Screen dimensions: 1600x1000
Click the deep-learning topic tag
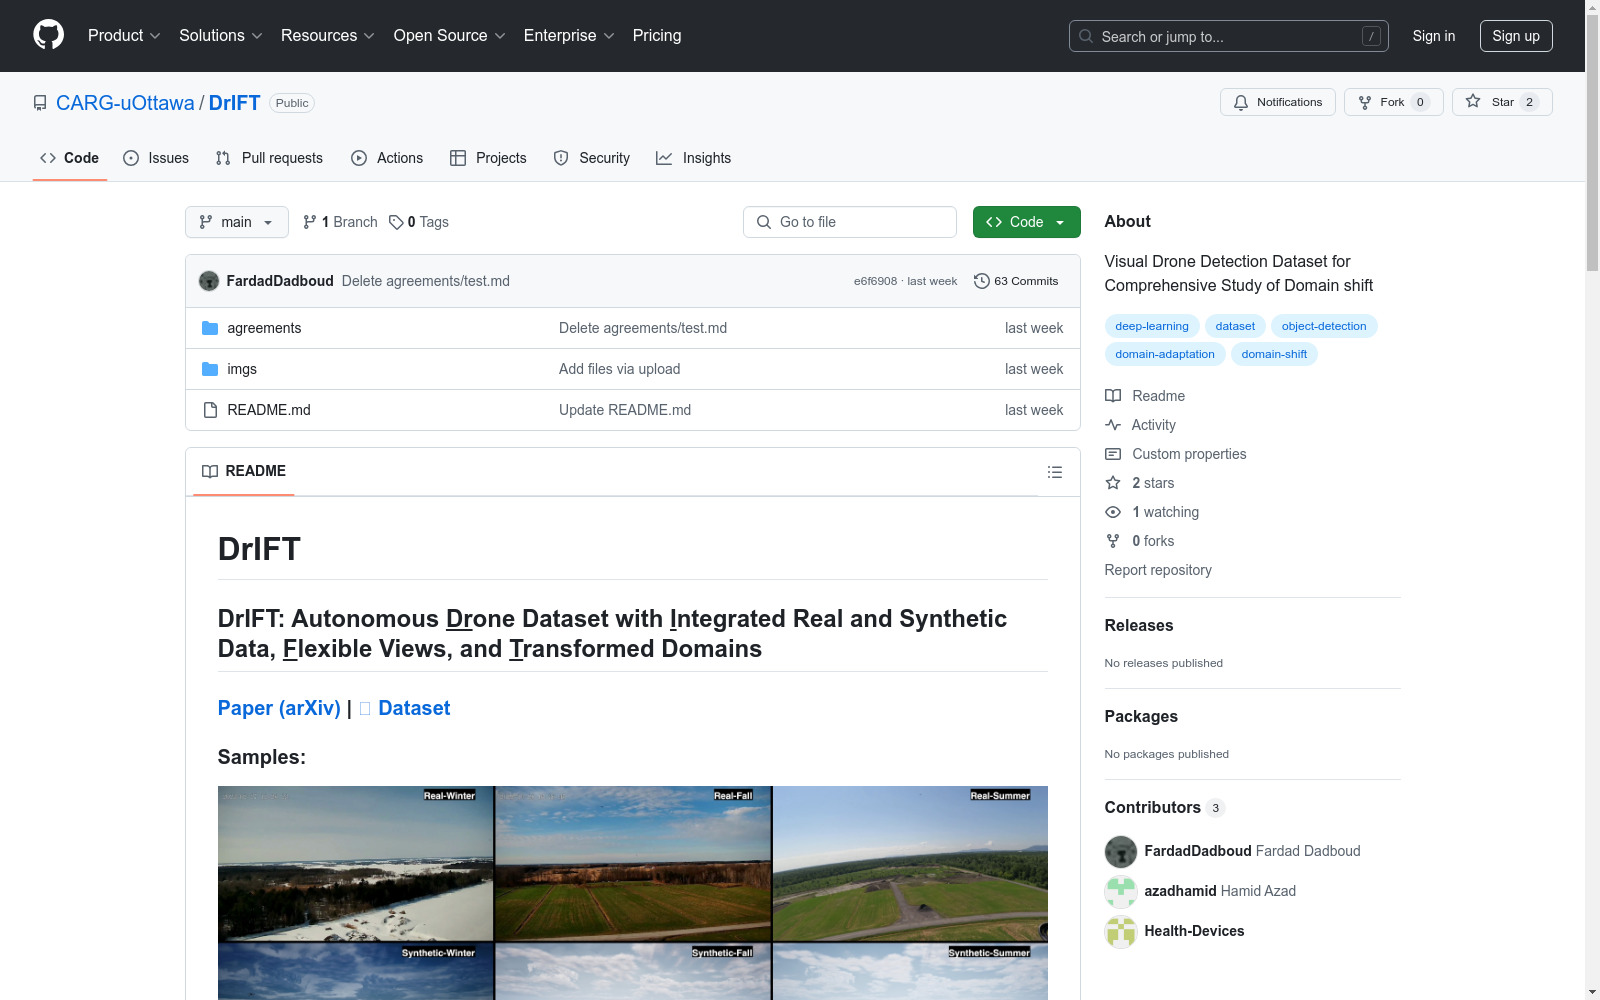(x=1152, y=326)
